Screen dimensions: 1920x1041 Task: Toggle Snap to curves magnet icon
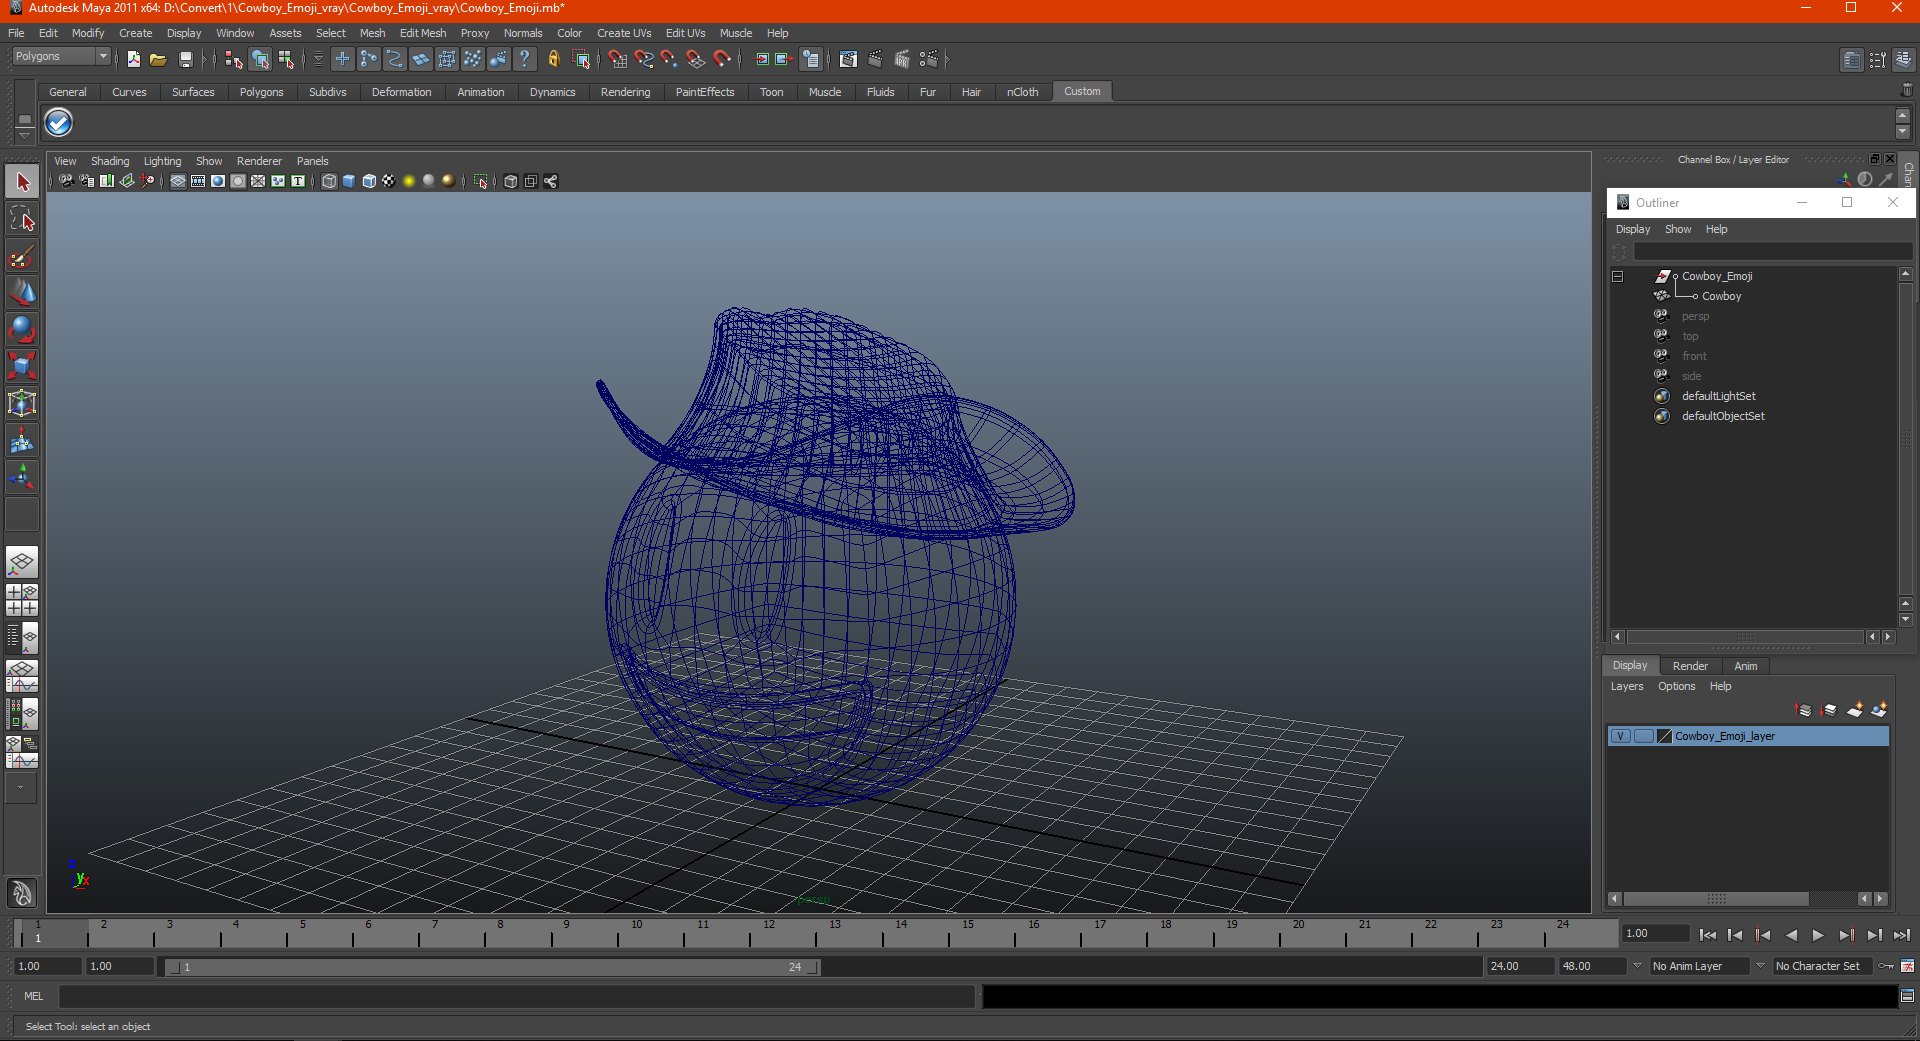(644, 60)
